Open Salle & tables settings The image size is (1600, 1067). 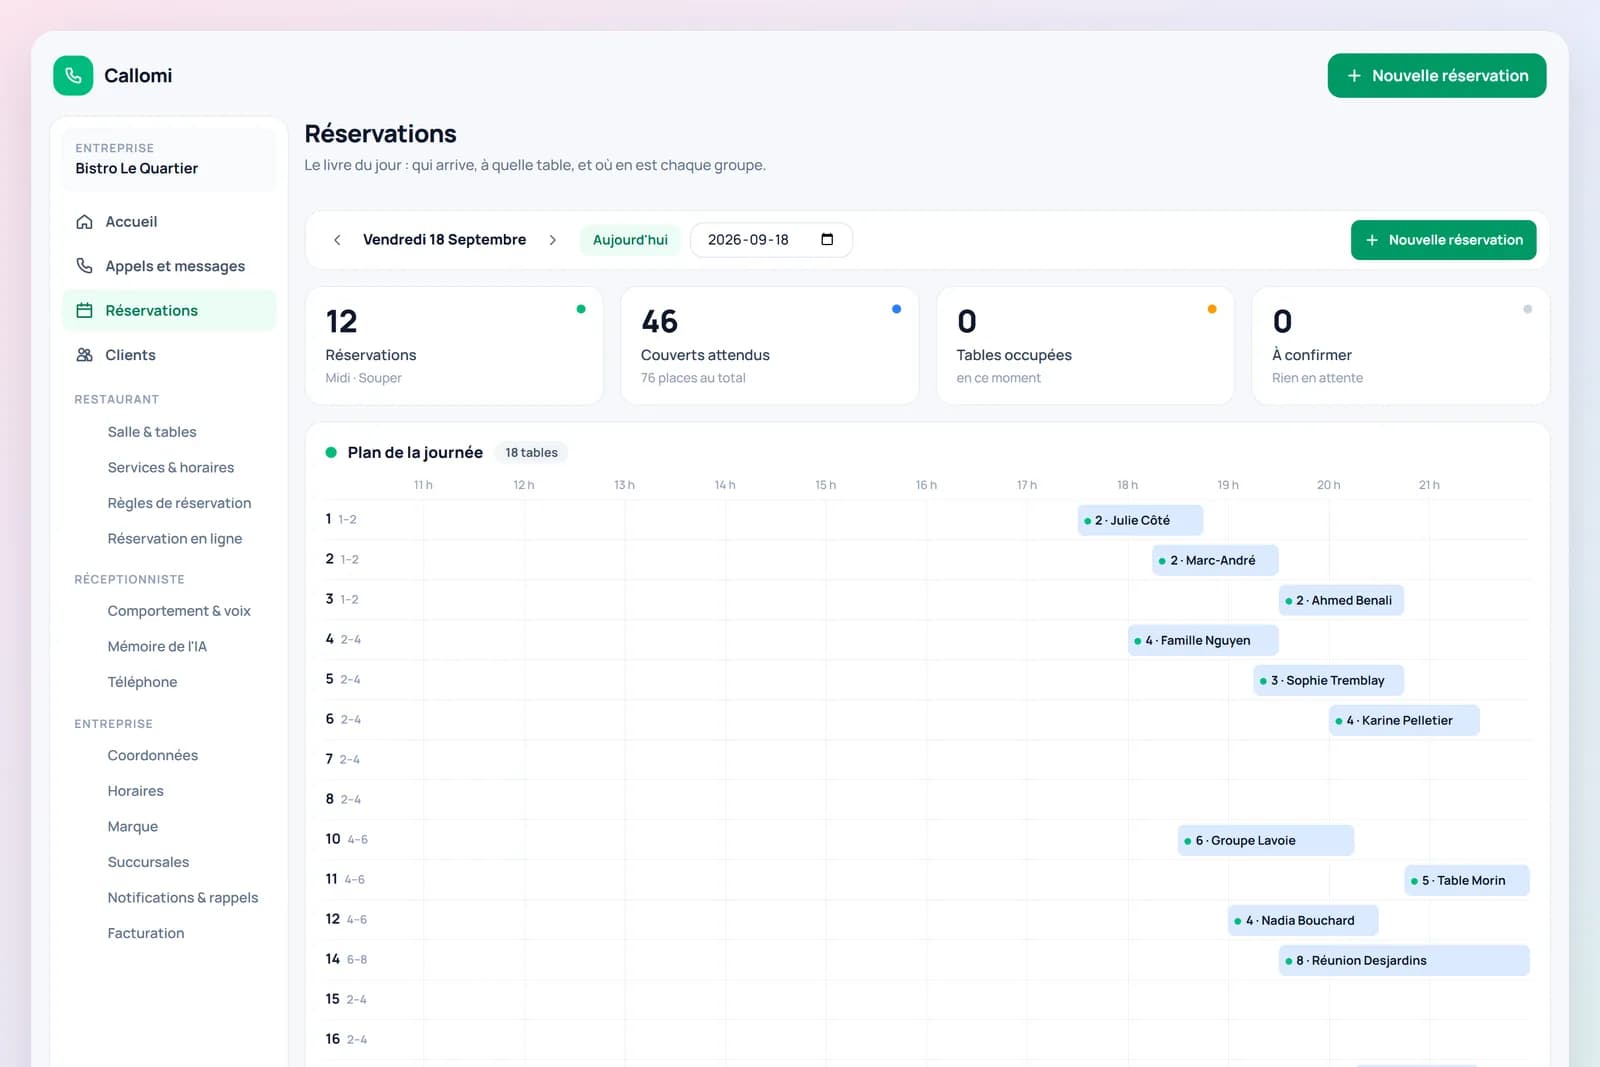152,432
